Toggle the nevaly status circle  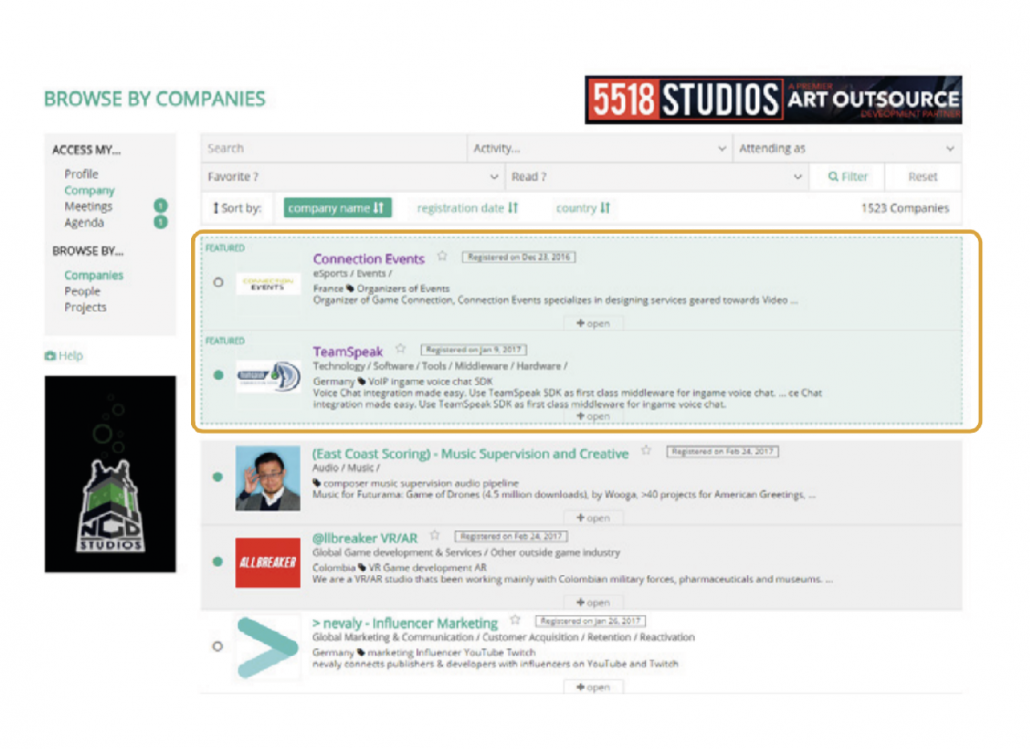pos(217,647)
